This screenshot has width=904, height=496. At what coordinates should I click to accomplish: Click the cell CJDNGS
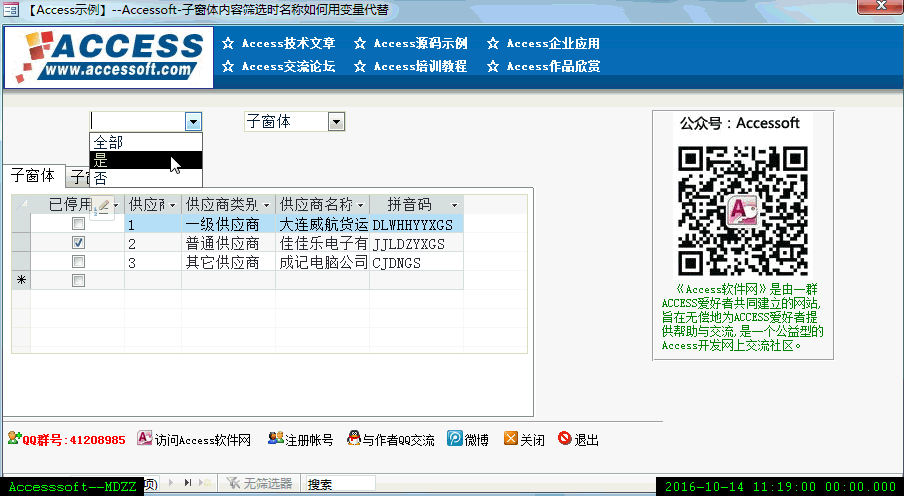pyautogui.click(x=416, y=262)
